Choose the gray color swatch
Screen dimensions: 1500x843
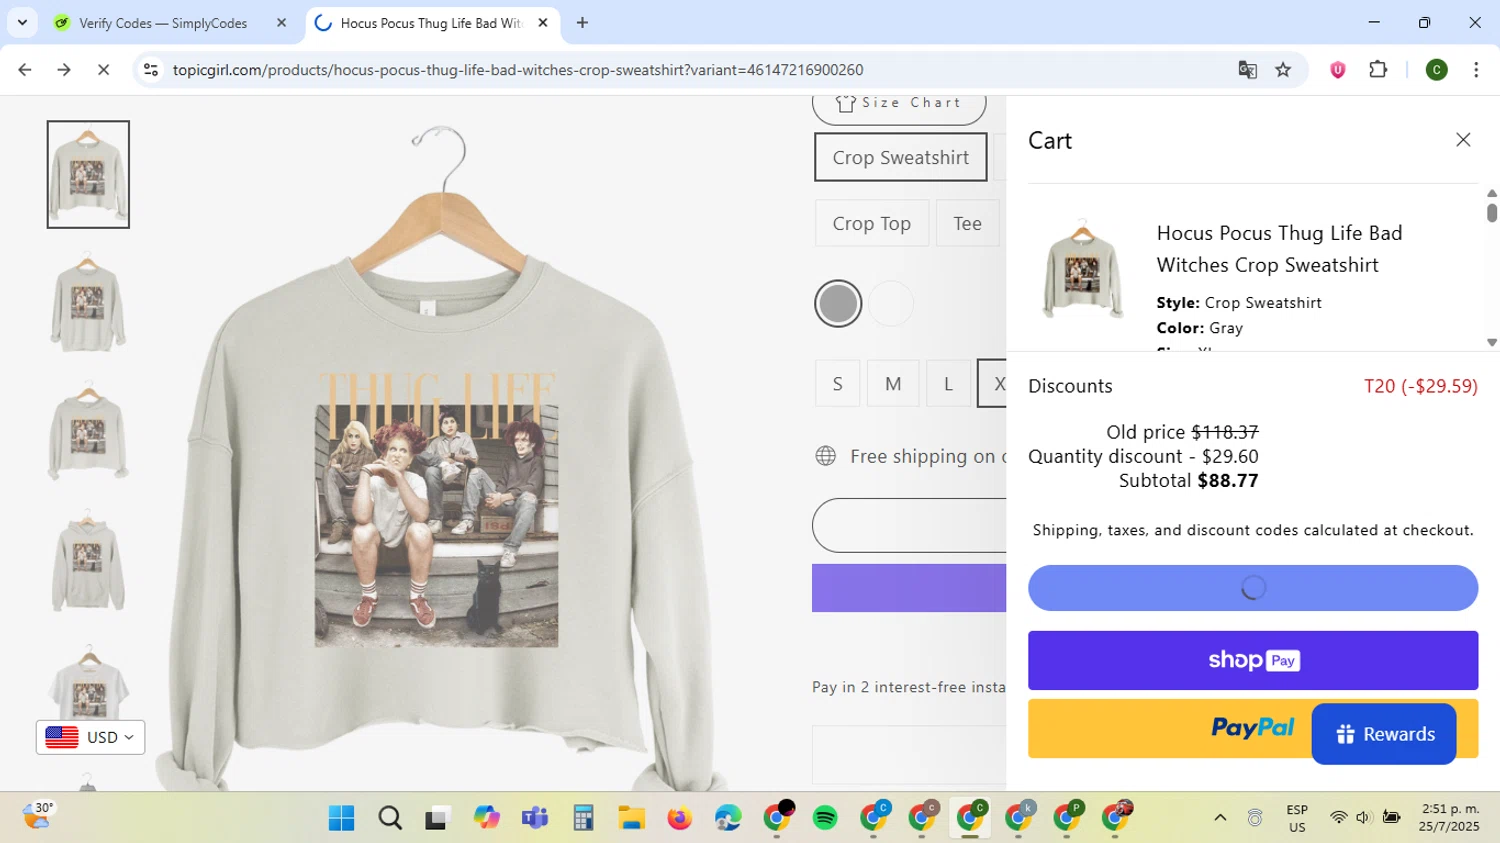[838, 304]
